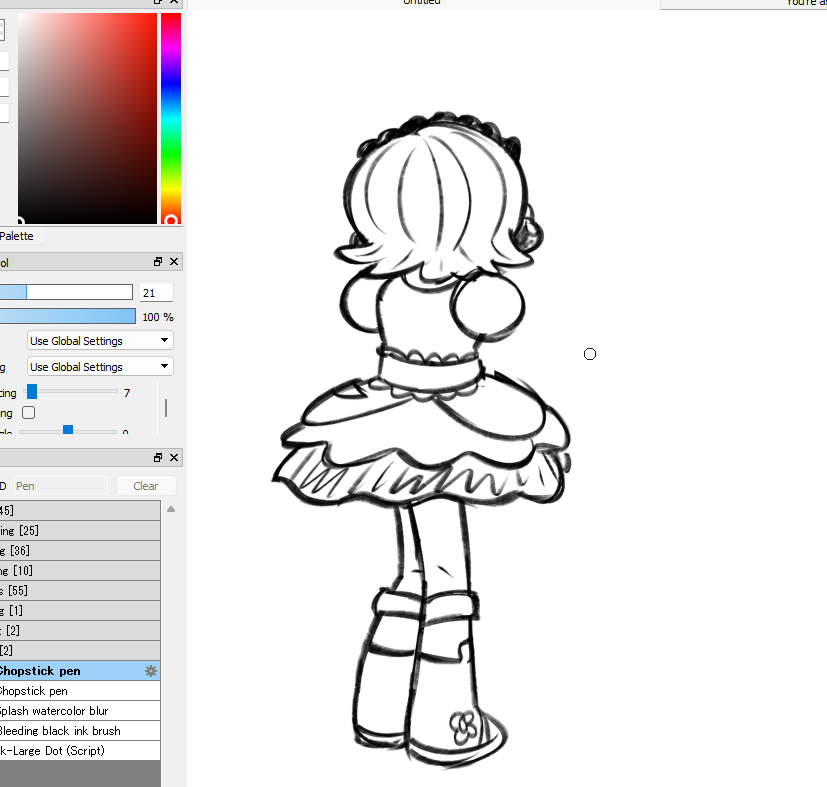
Task: Click the 100 % opacity value
Action: click(x=158, y=317)
